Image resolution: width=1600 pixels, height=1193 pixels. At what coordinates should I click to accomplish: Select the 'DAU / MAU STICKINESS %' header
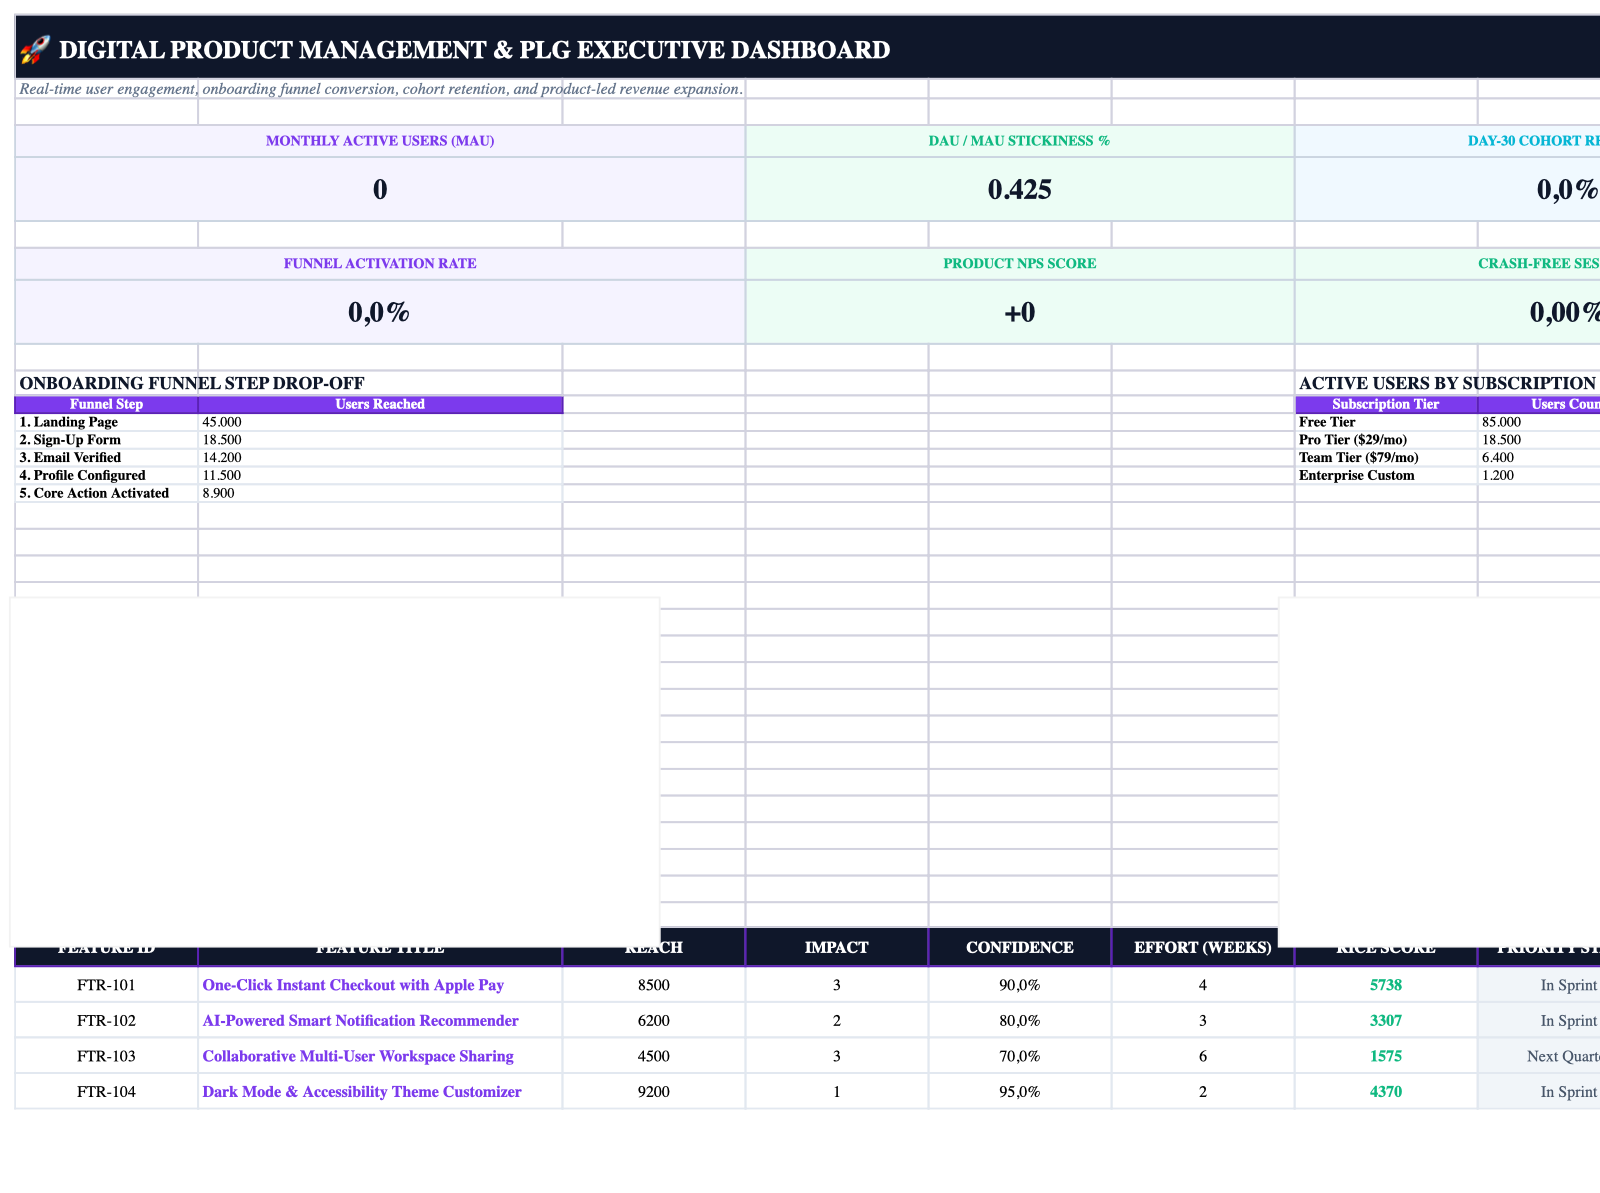point(1019,141)
